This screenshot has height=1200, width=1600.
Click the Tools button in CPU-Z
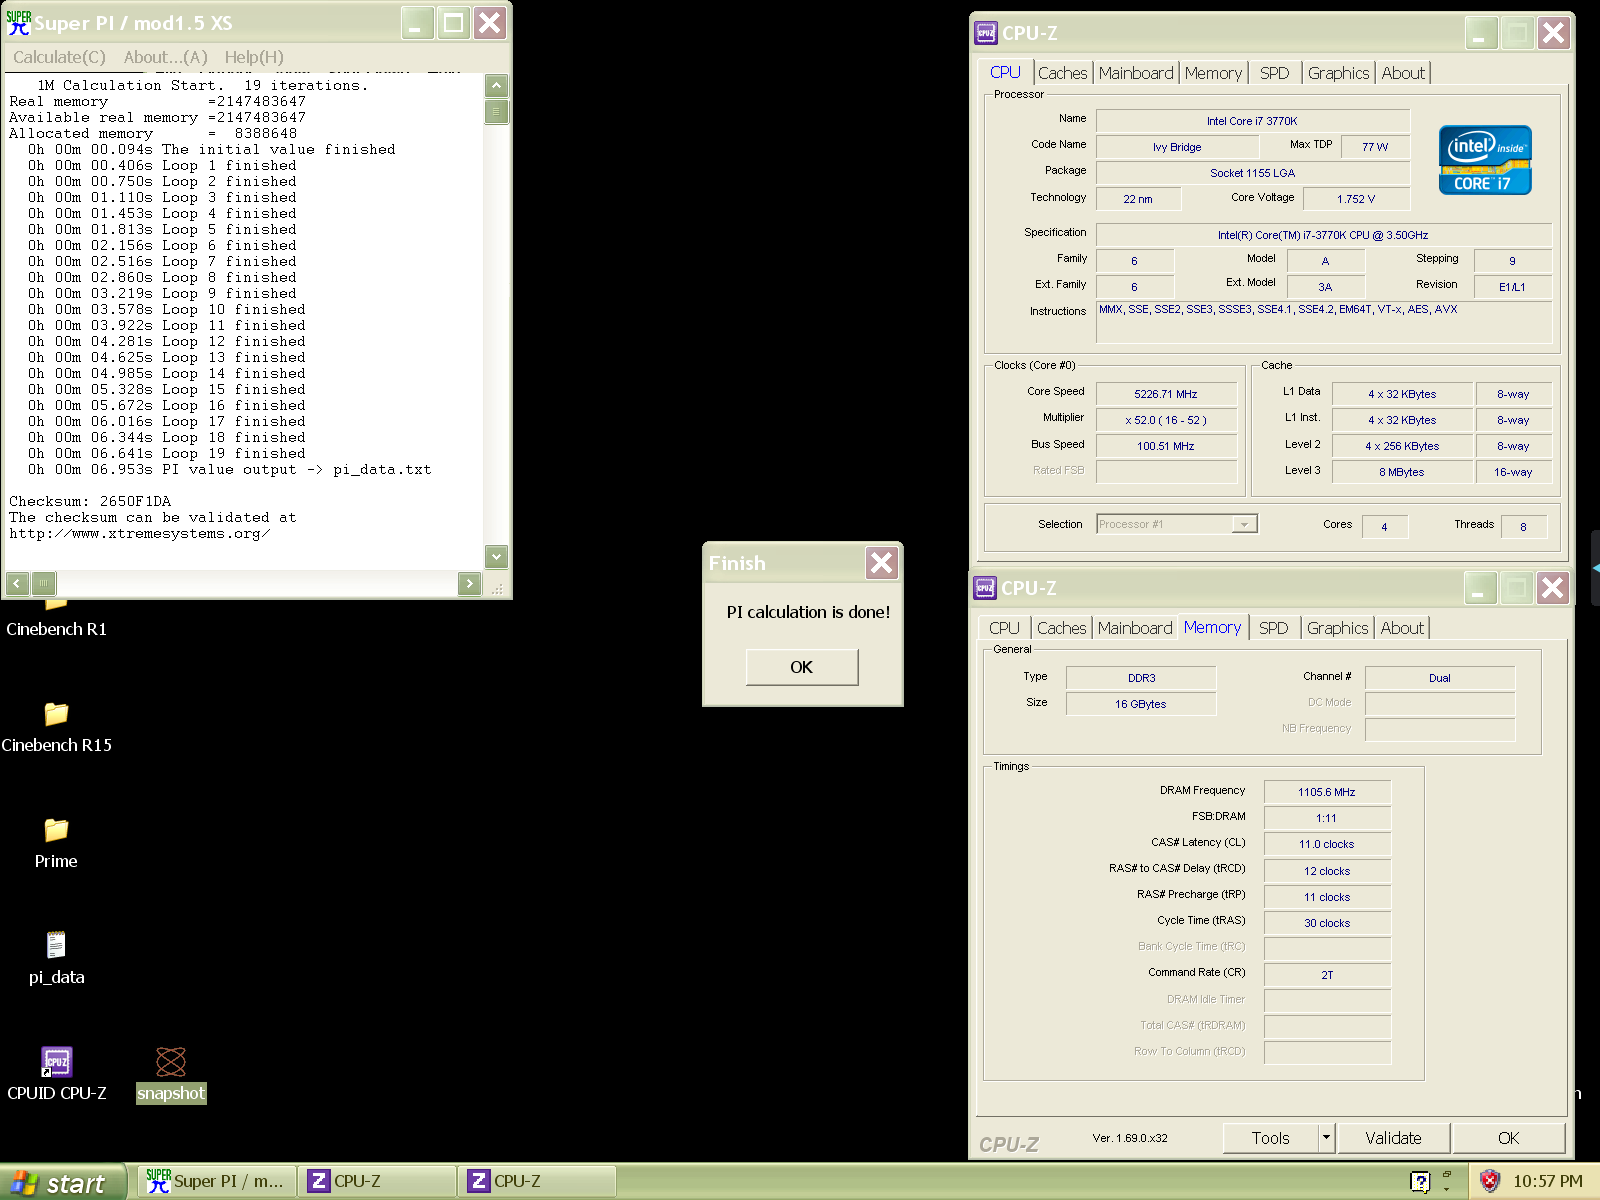(x=1270, y=1138)
